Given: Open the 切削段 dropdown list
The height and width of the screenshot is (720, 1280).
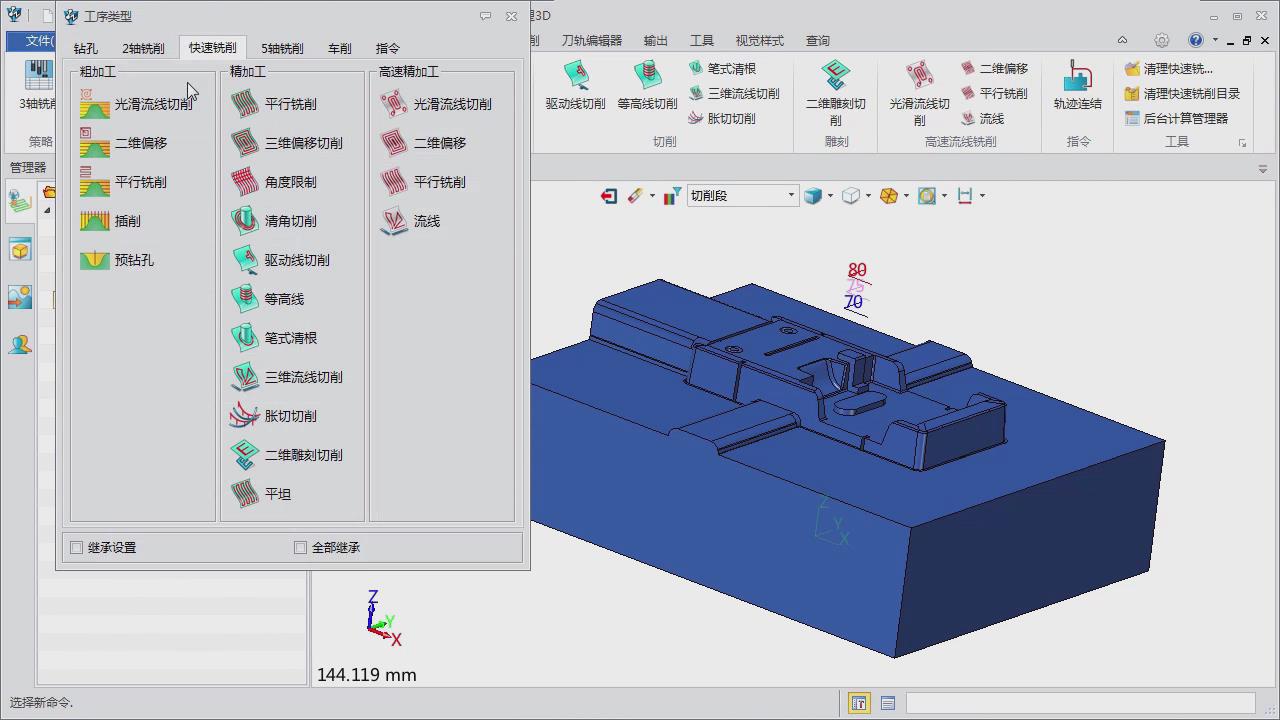Looking at the screenshot, I should coord(790,196).
